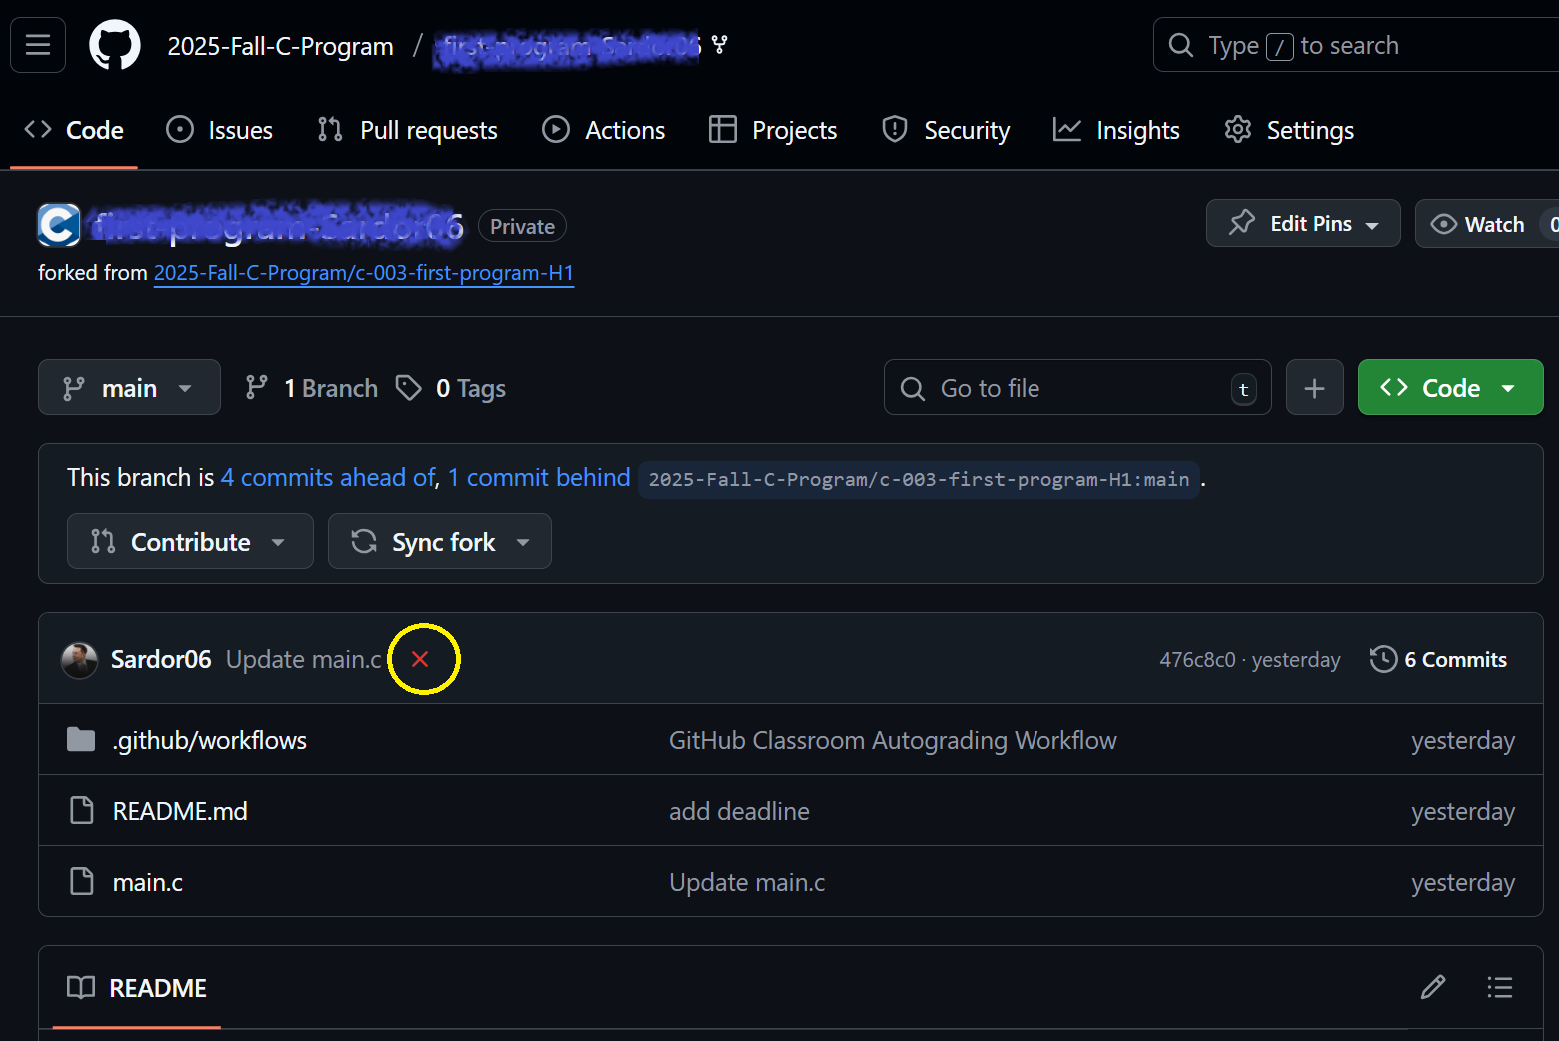
Task: Open the 4 commits ahead link
Action: pos(328,478)
